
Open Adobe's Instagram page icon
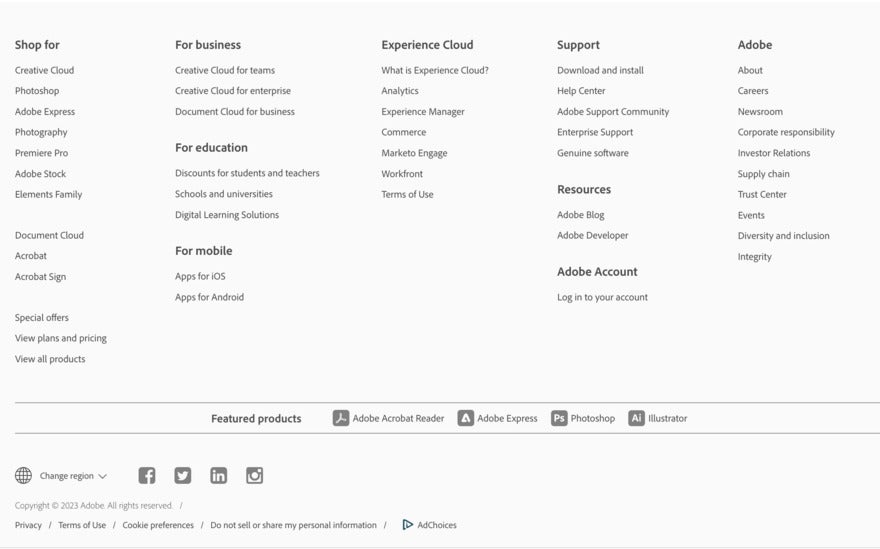tap(254, 475)
